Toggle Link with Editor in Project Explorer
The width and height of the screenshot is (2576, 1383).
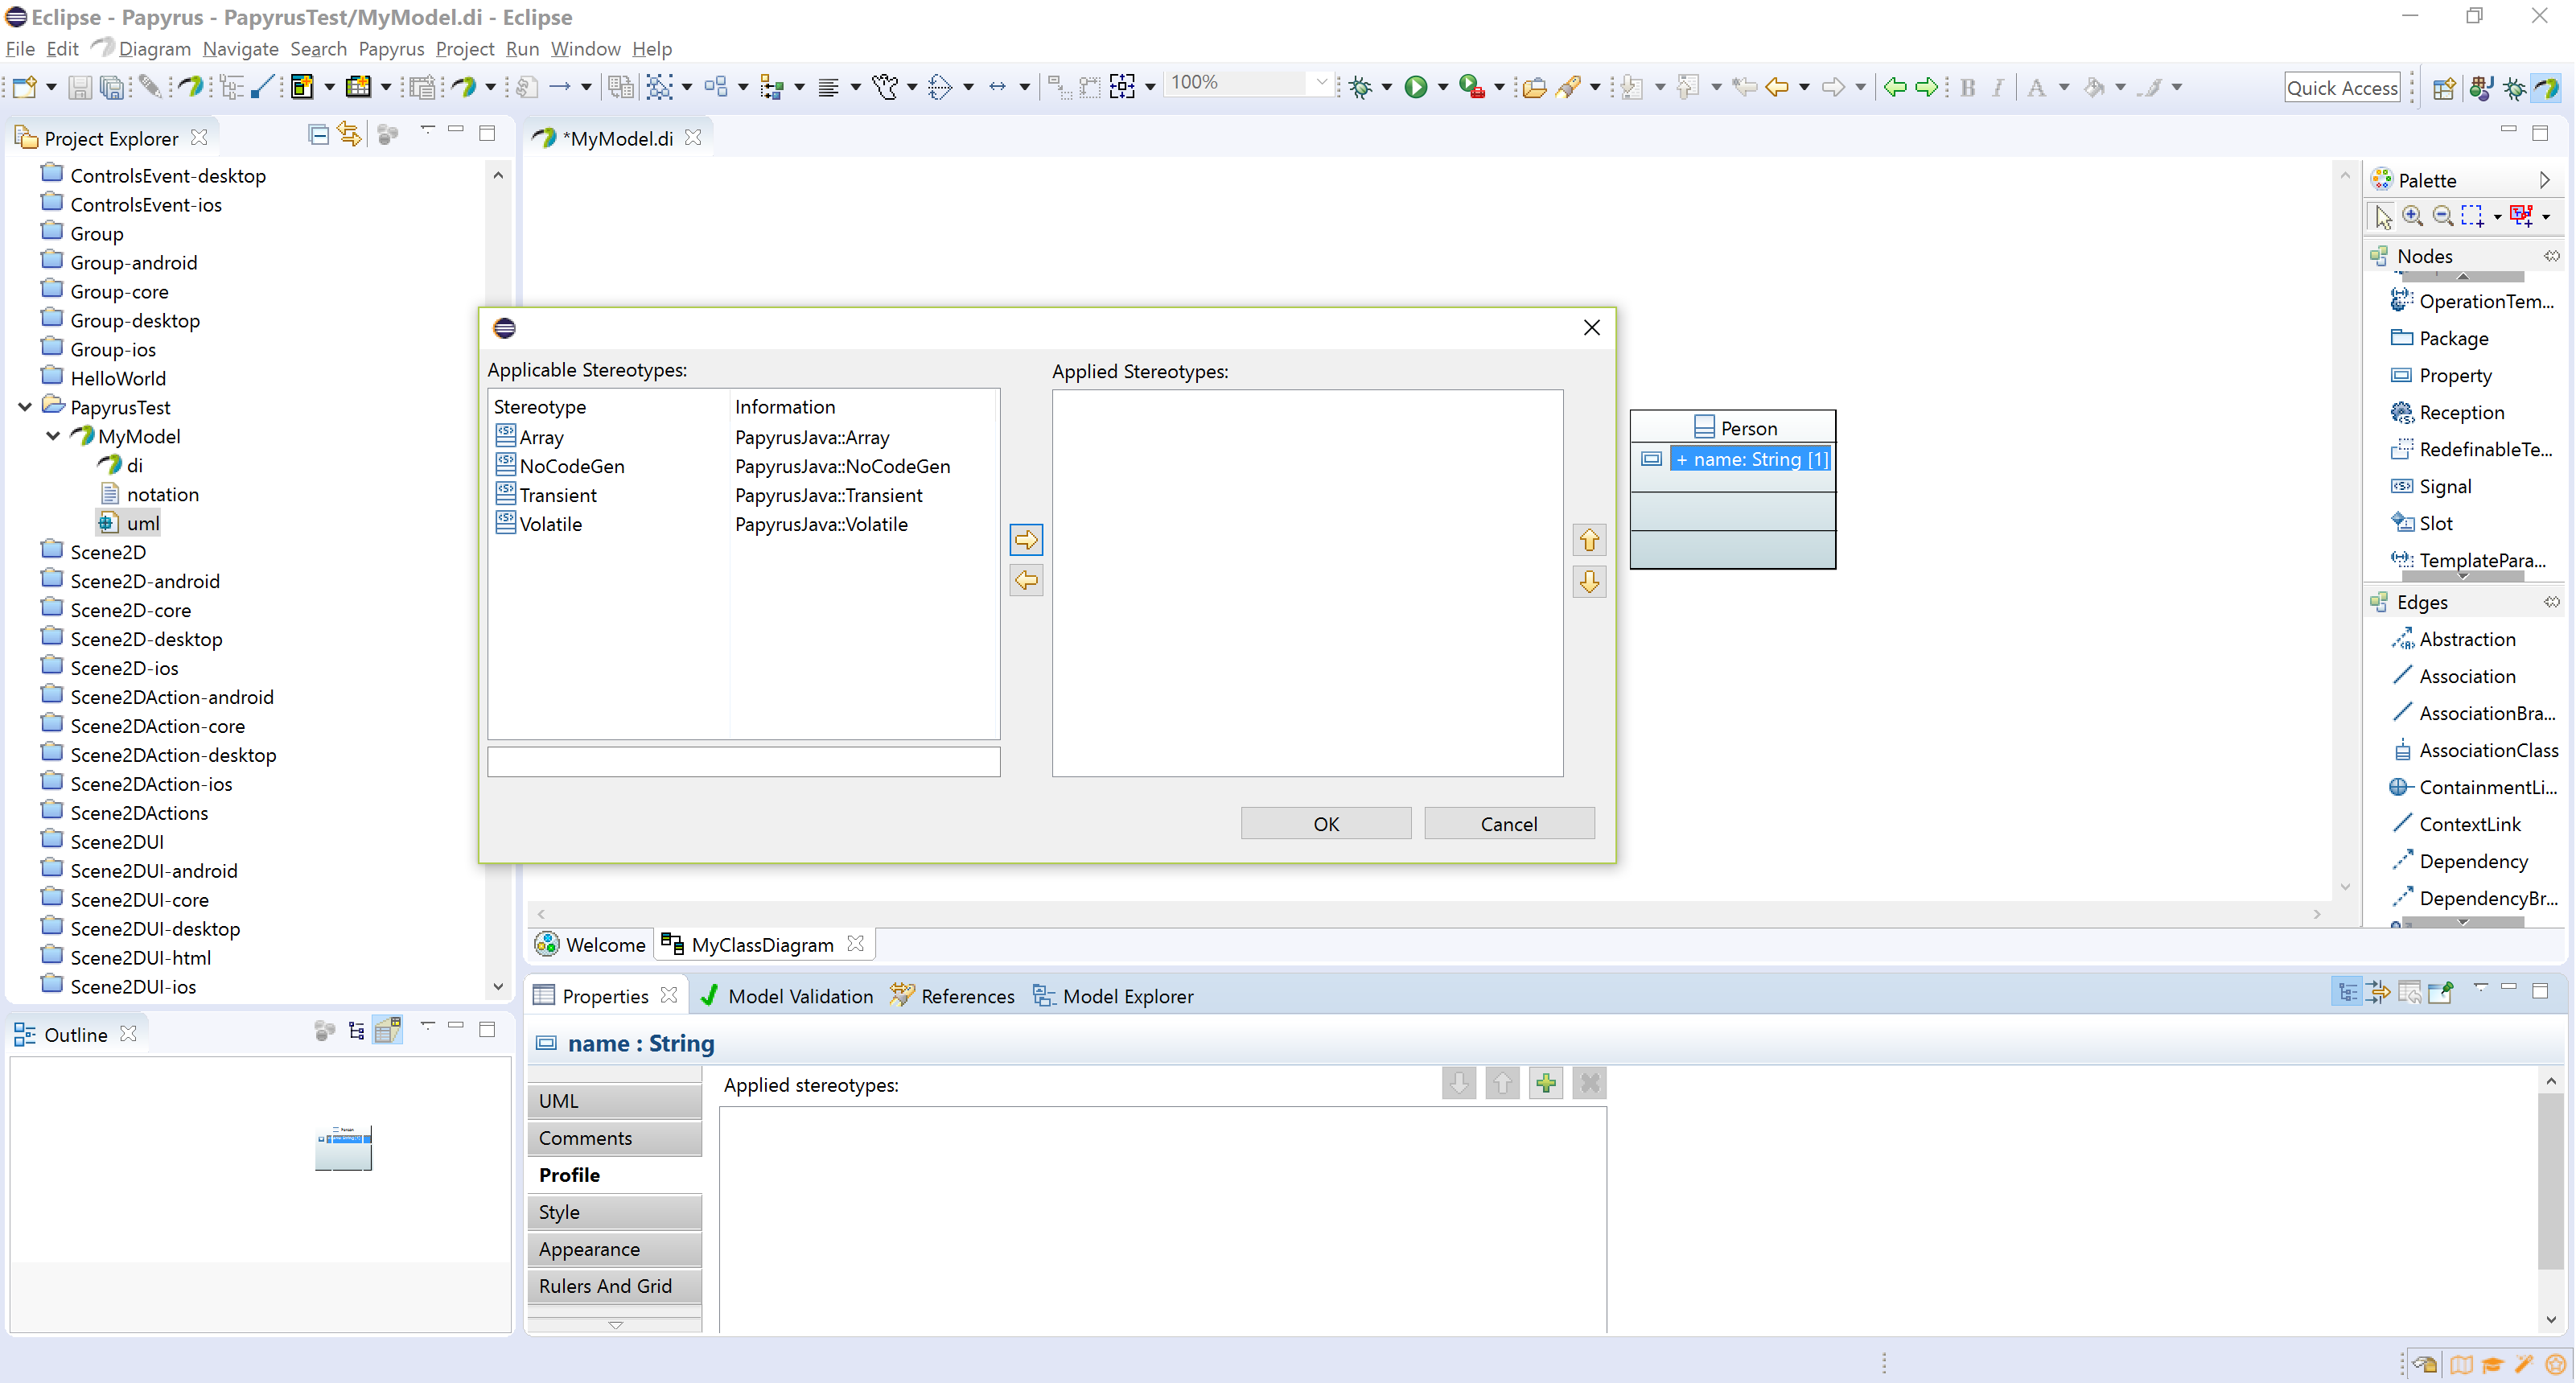[349, 134]
